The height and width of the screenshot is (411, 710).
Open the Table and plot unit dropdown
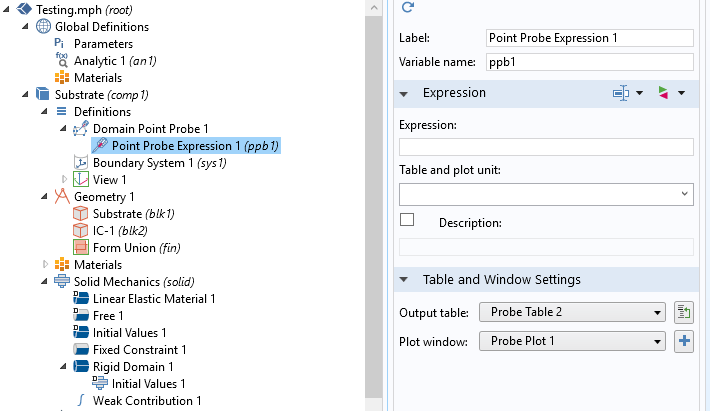546,194
